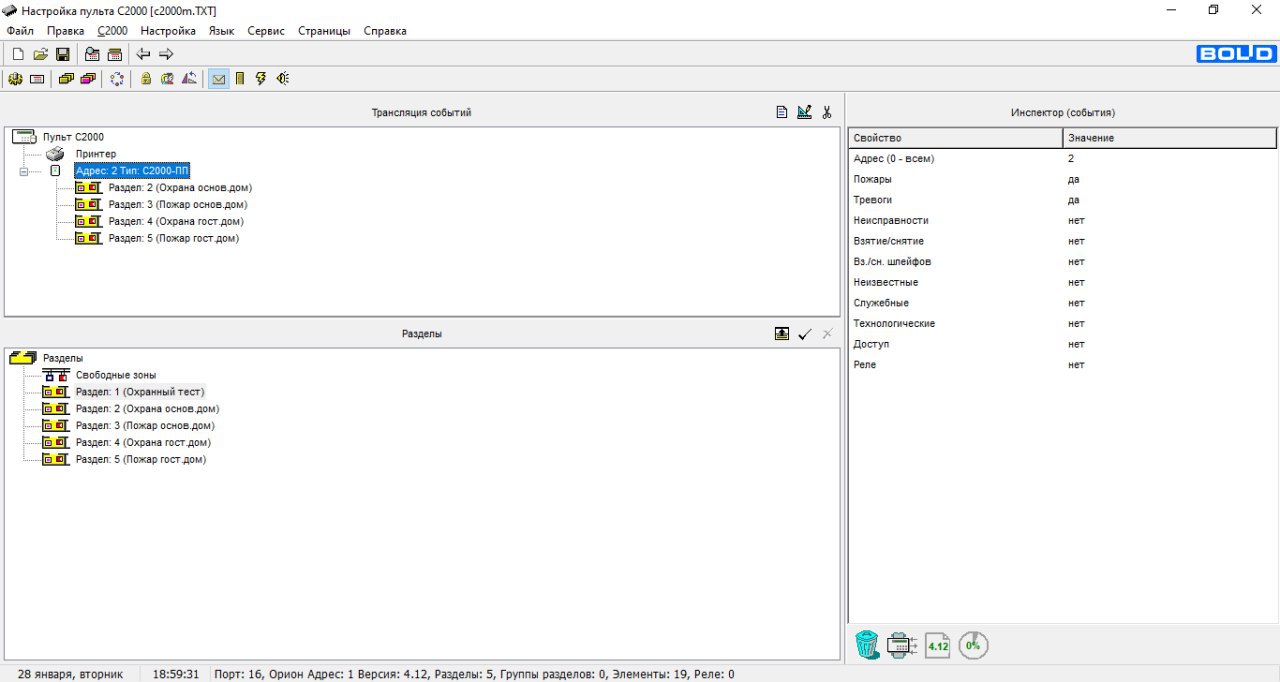This screenshot has height=682, width=1280.
Task: Go forward with the right arrow
Action: (166, 54)
